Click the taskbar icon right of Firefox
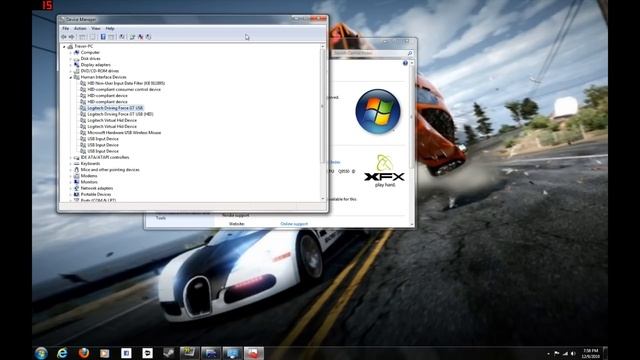This screenshot has width=640, height=360. (x=104, y=353)
